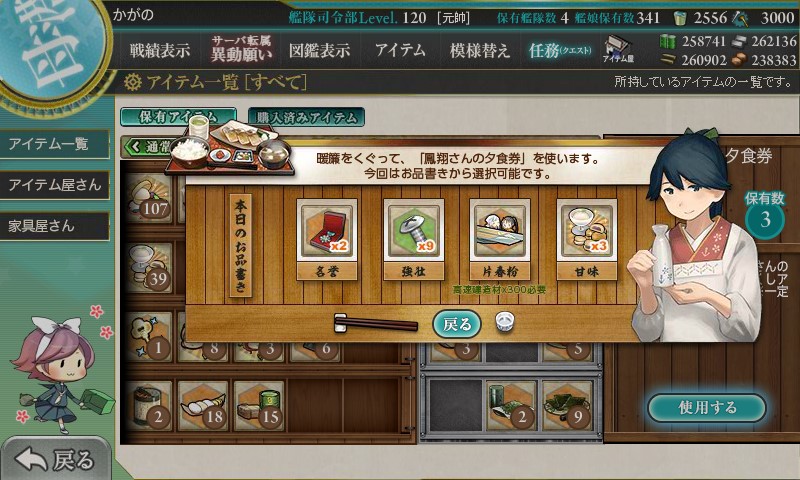Open the アイテム屋 shop icon
This screenshot has width=800, height=480.
coord(618,49)
